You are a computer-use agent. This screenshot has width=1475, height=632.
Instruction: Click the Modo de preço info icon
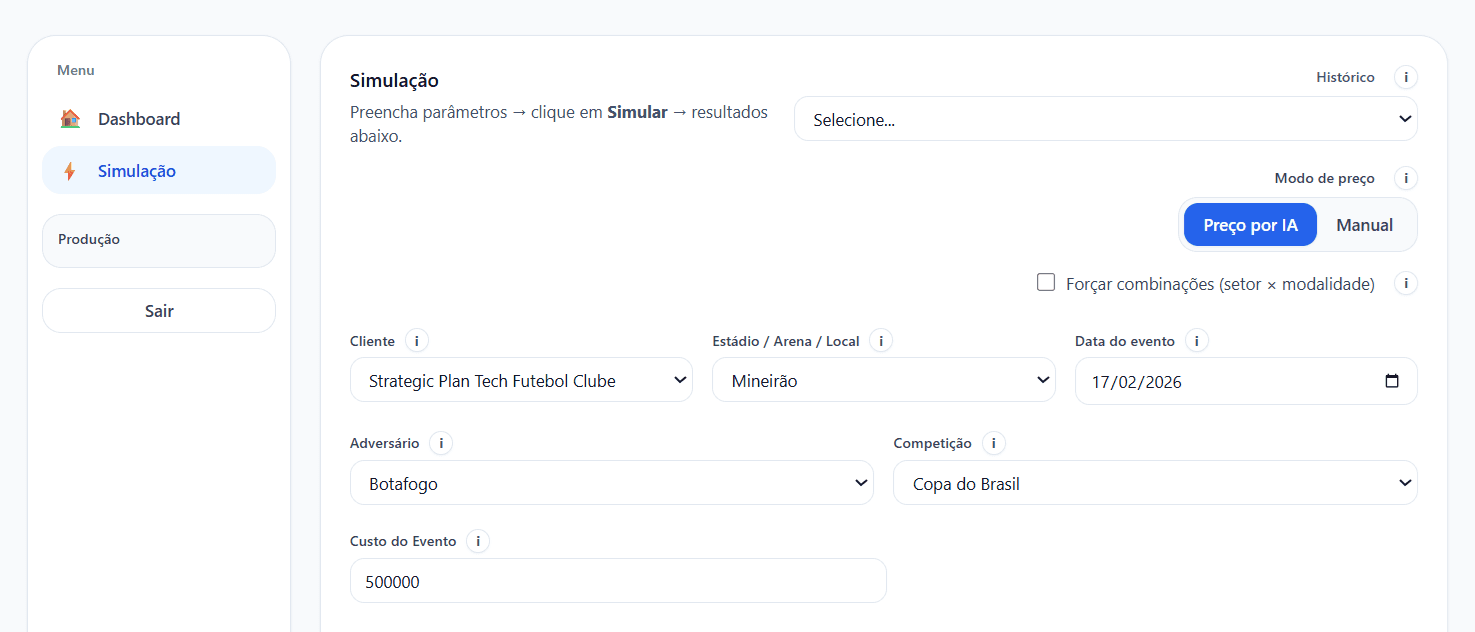point(1405,178)
